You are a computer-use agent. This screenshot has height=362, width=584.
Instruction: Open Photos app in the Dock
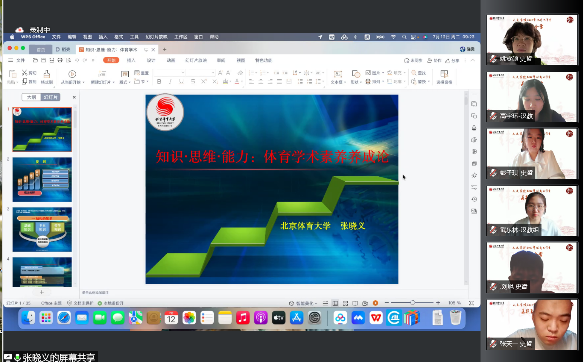189,318
